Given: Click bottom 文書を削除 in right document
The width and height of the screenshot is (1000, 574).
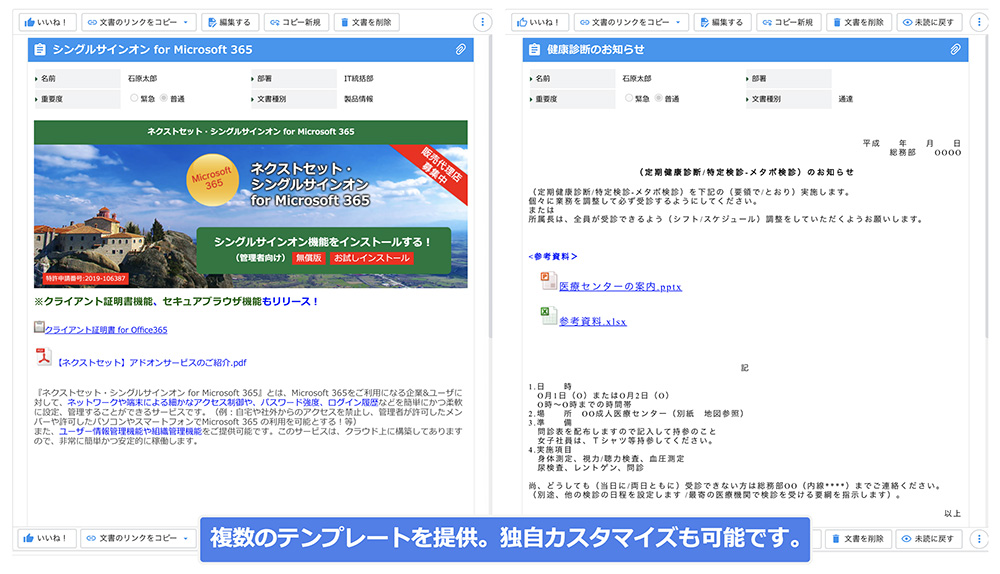Looking at the screenshot, I should (x=858, y=539).
